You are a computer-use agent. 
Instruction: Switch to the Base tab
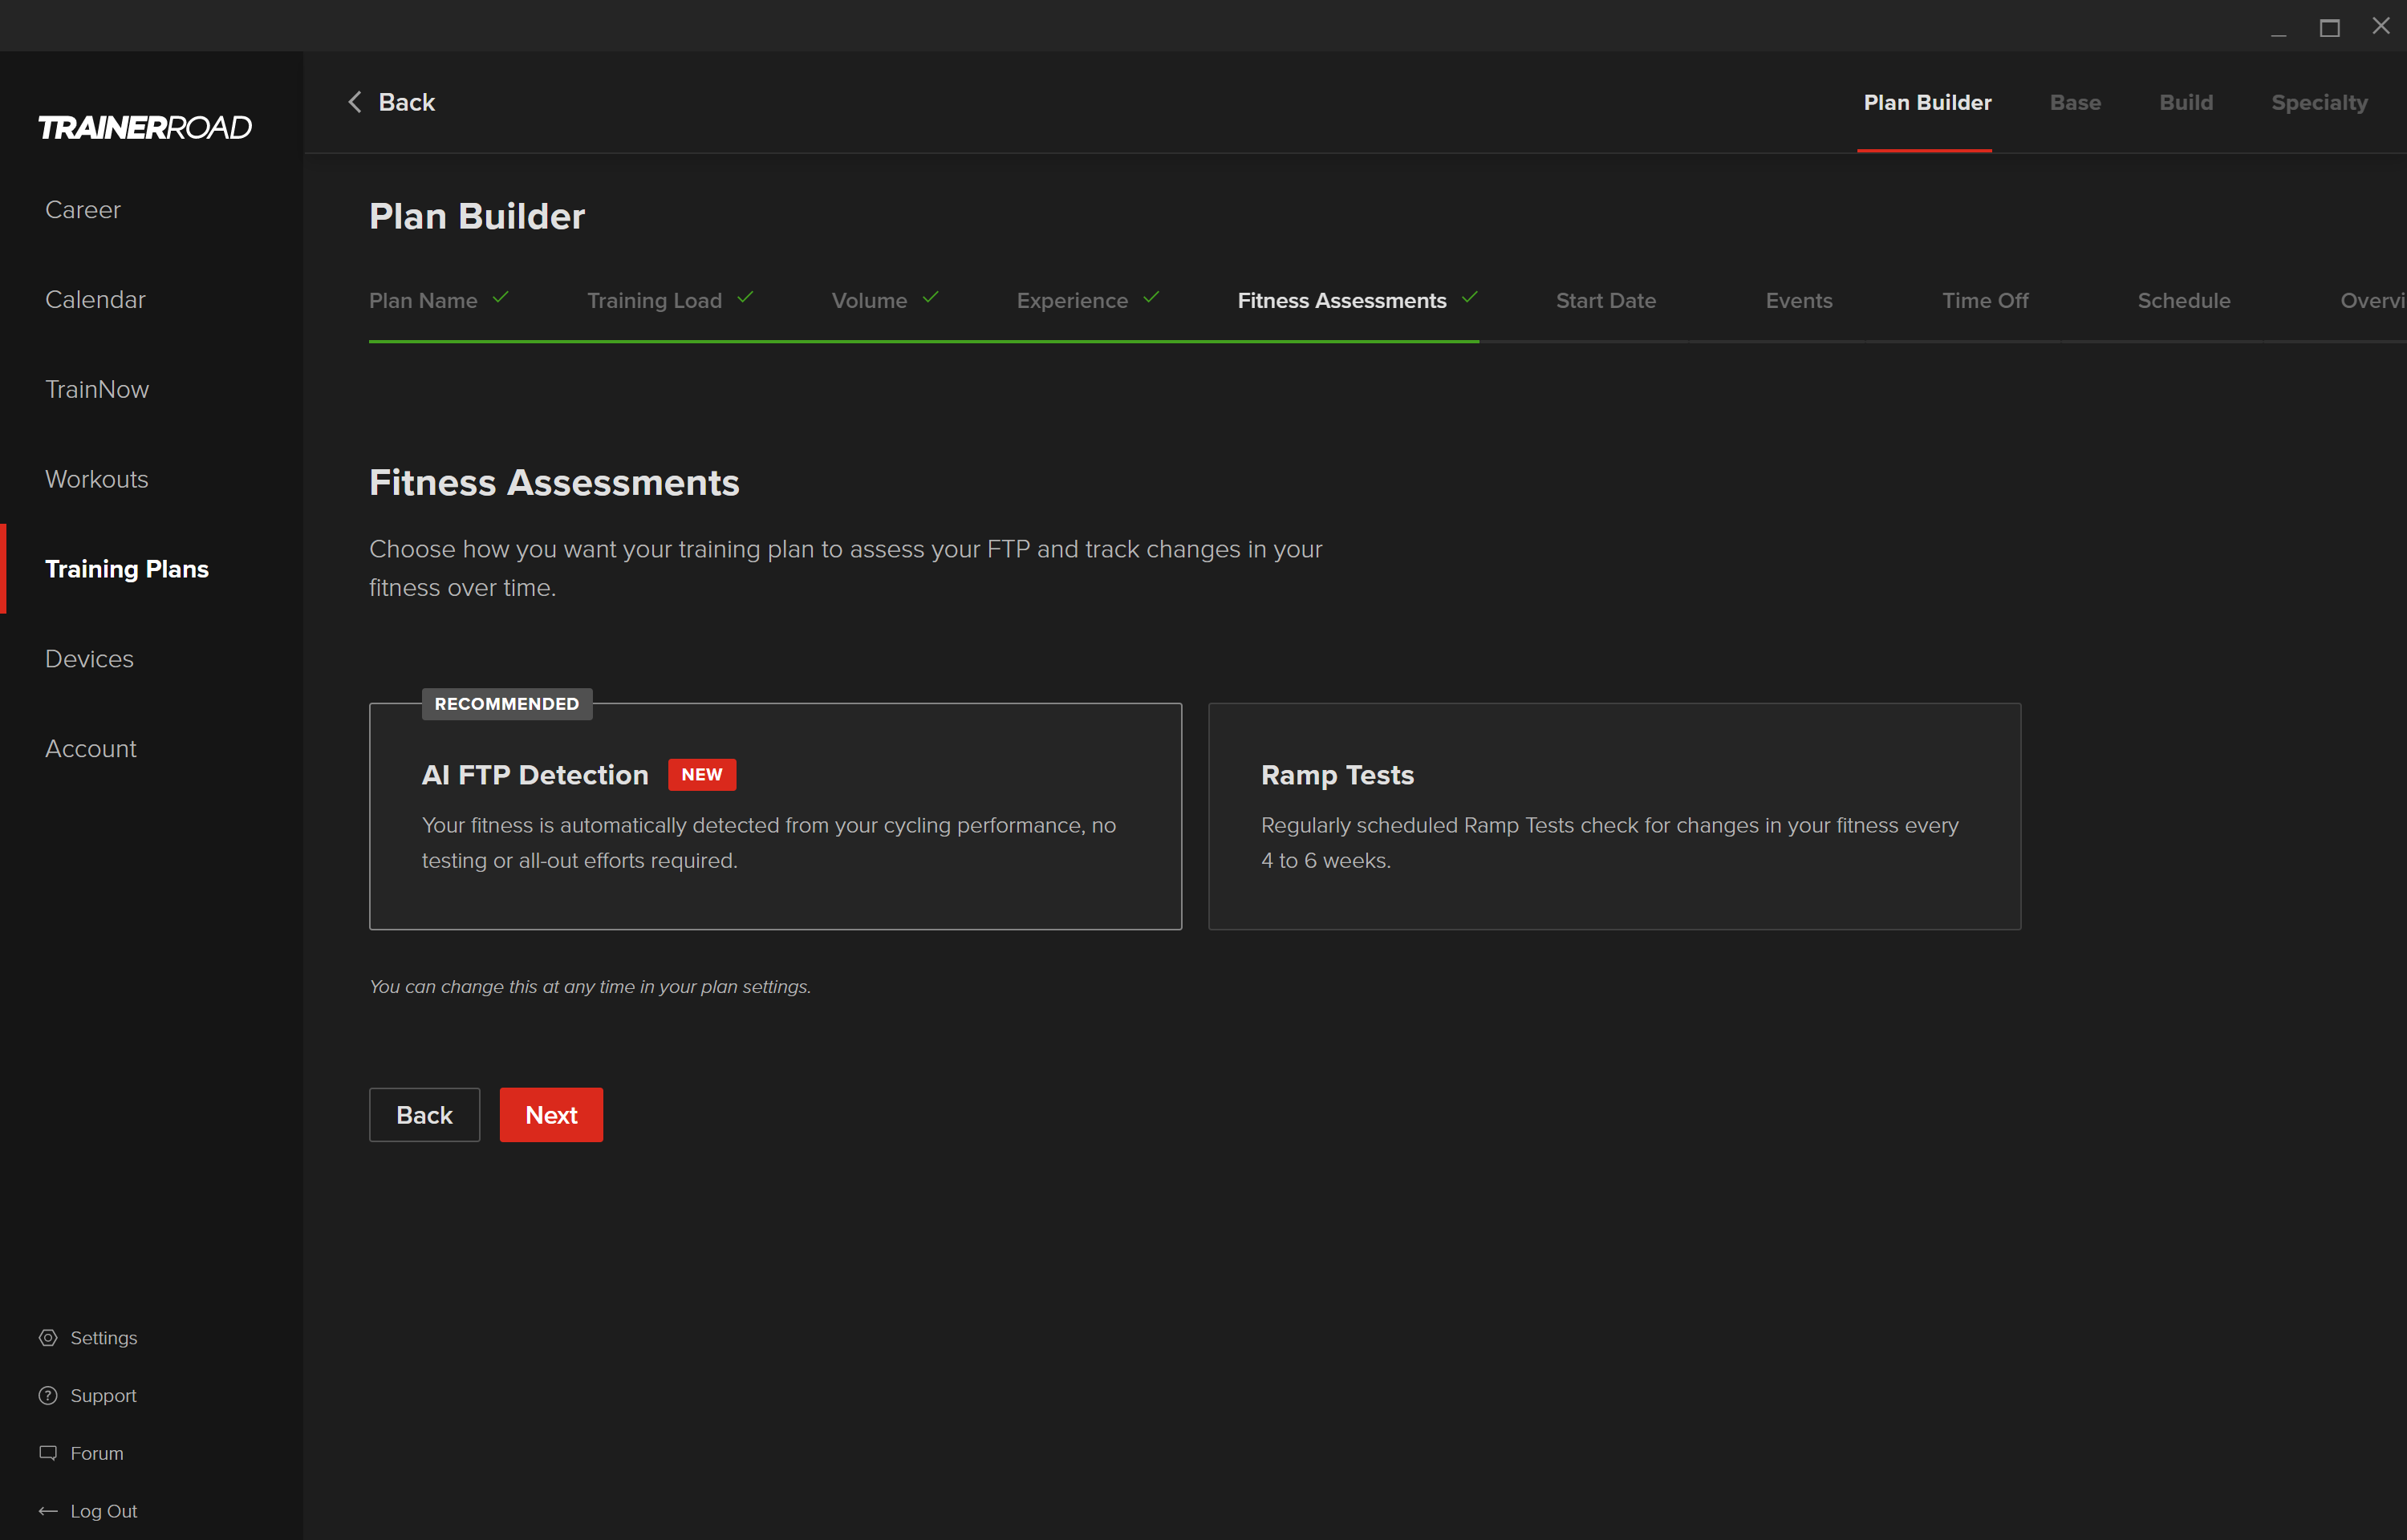[x=2074, y=102]
